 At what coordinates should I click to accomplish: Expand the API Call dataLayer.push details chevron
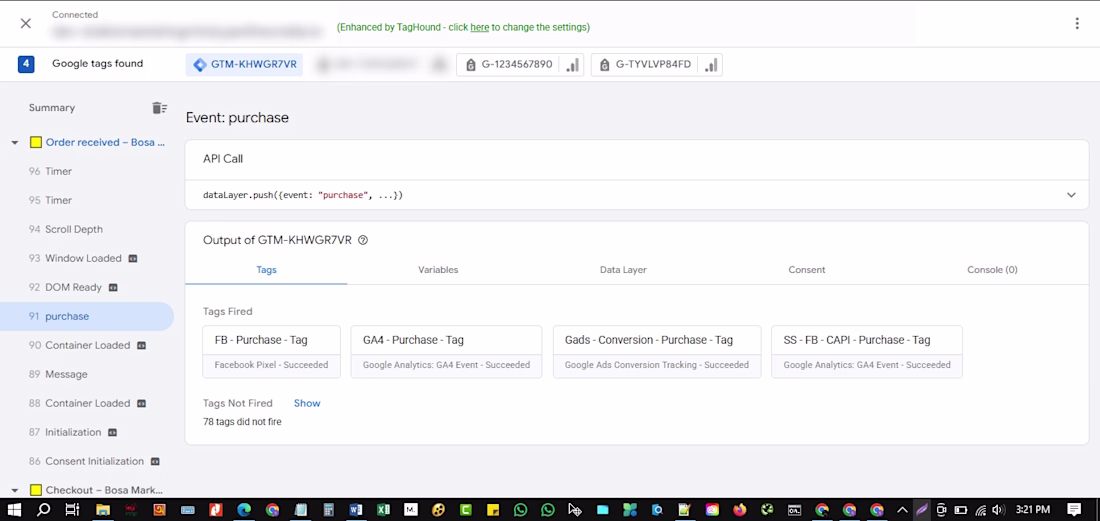click(x=1071, y=195)
